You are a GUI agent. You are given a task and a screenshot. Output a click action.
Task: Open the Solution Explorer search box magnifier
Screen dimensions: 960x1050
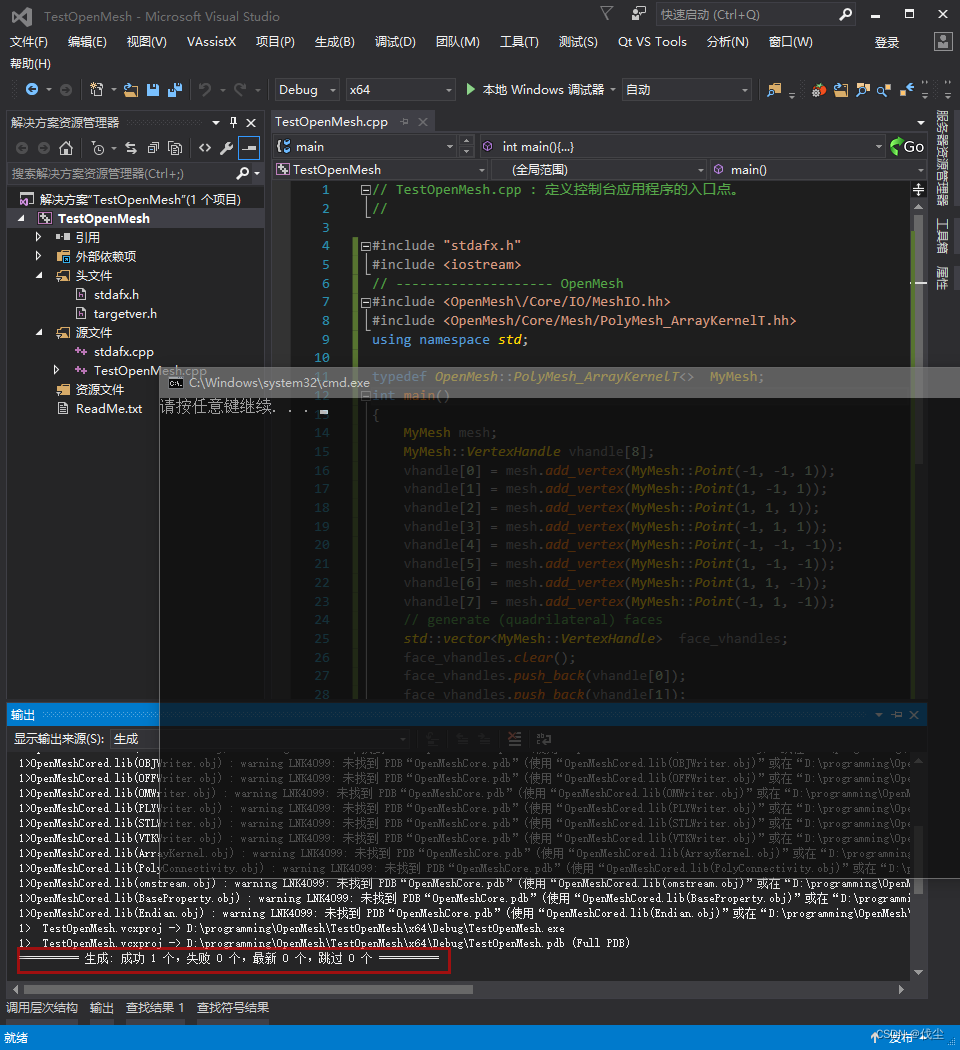(x=245, y=172)
